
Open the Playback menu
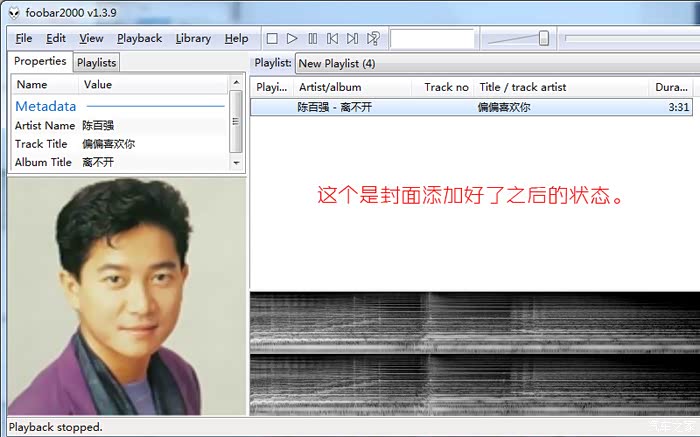(139, 39)
